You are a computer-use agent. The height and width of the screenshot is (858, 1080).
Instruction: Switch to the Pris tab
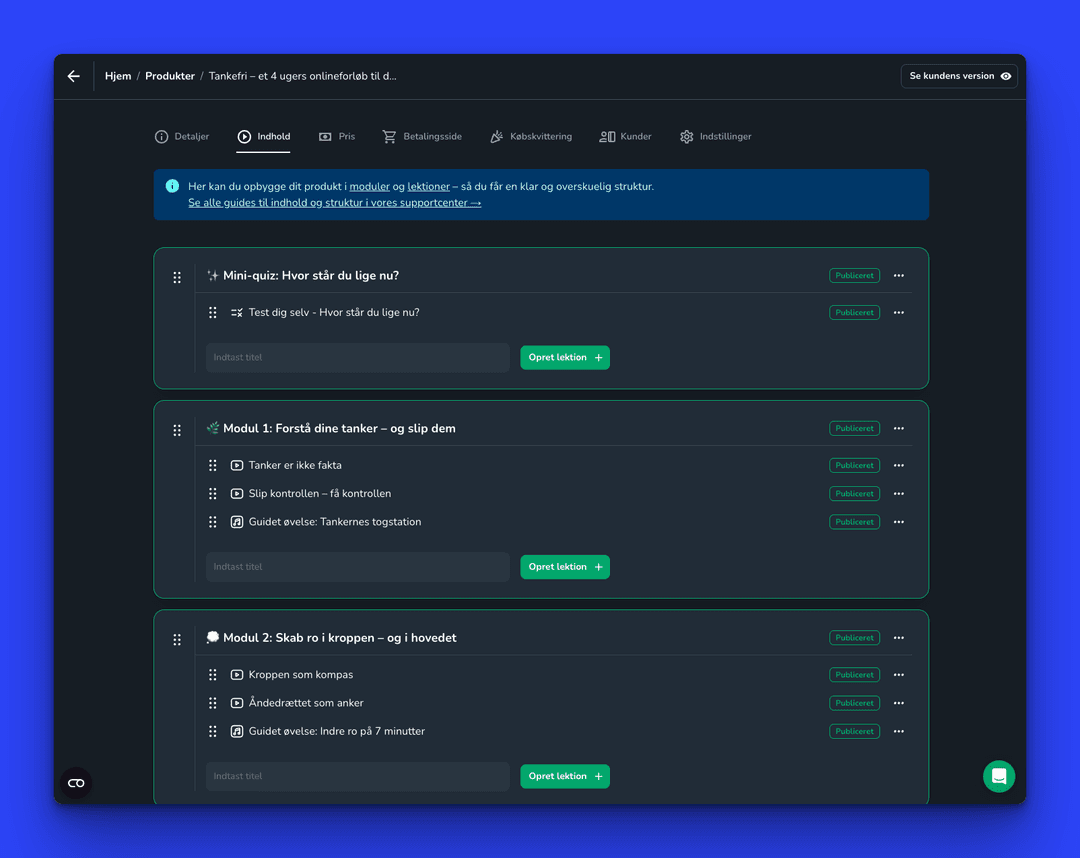[x=337, y=137]
